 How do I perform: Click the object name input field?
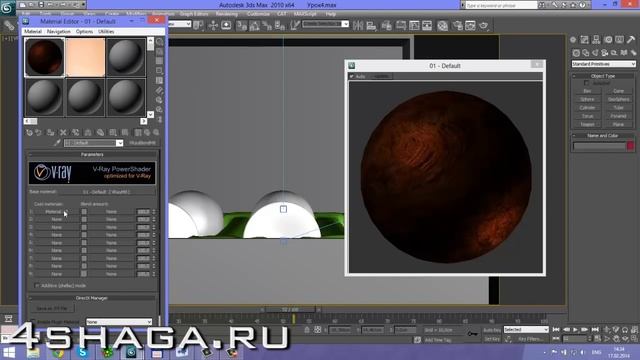[x=599, y=146]
